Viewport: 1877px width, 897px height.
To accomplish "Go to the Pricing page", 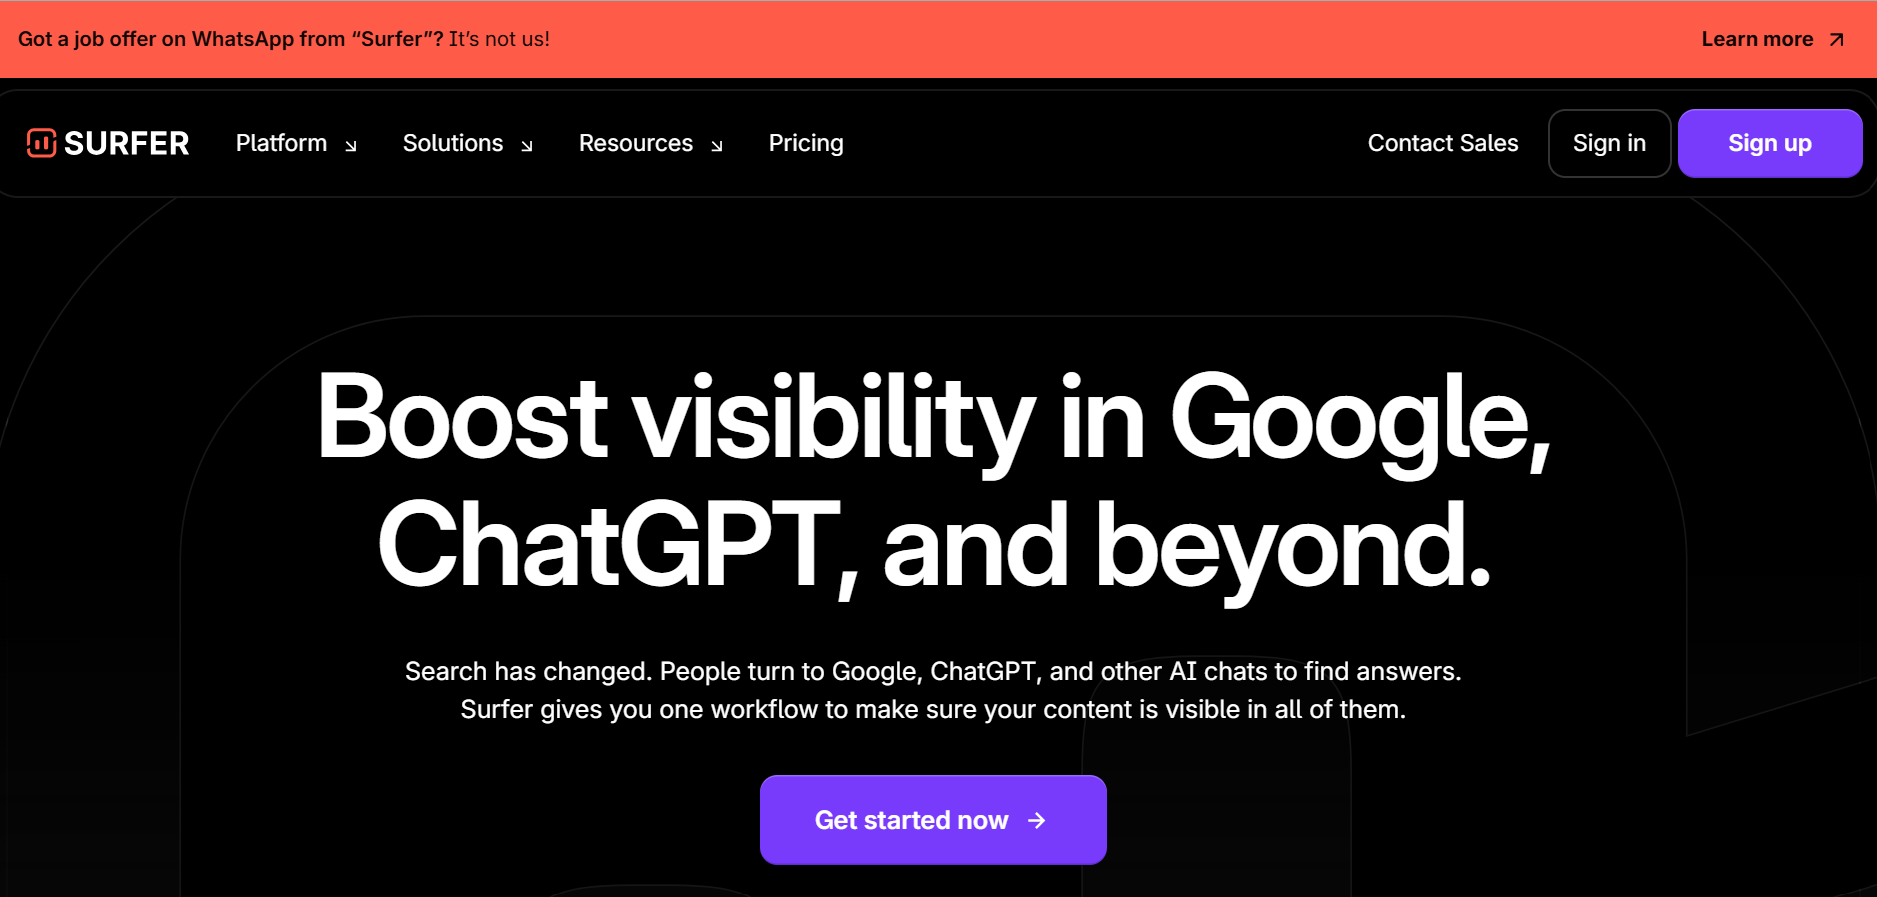I will [x=806, y=144].
